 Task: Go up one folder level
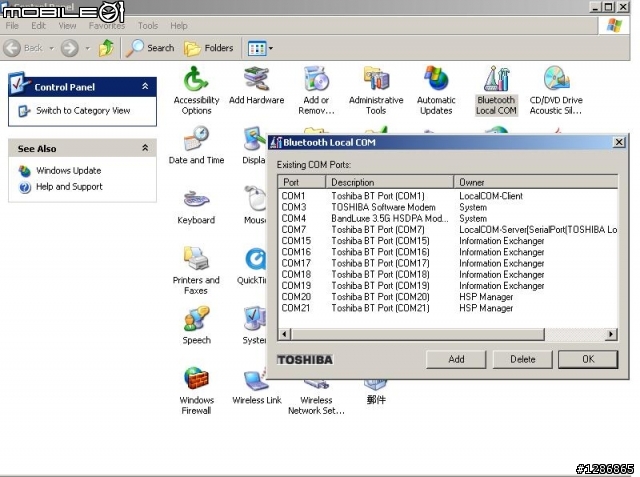coord(107,48)
